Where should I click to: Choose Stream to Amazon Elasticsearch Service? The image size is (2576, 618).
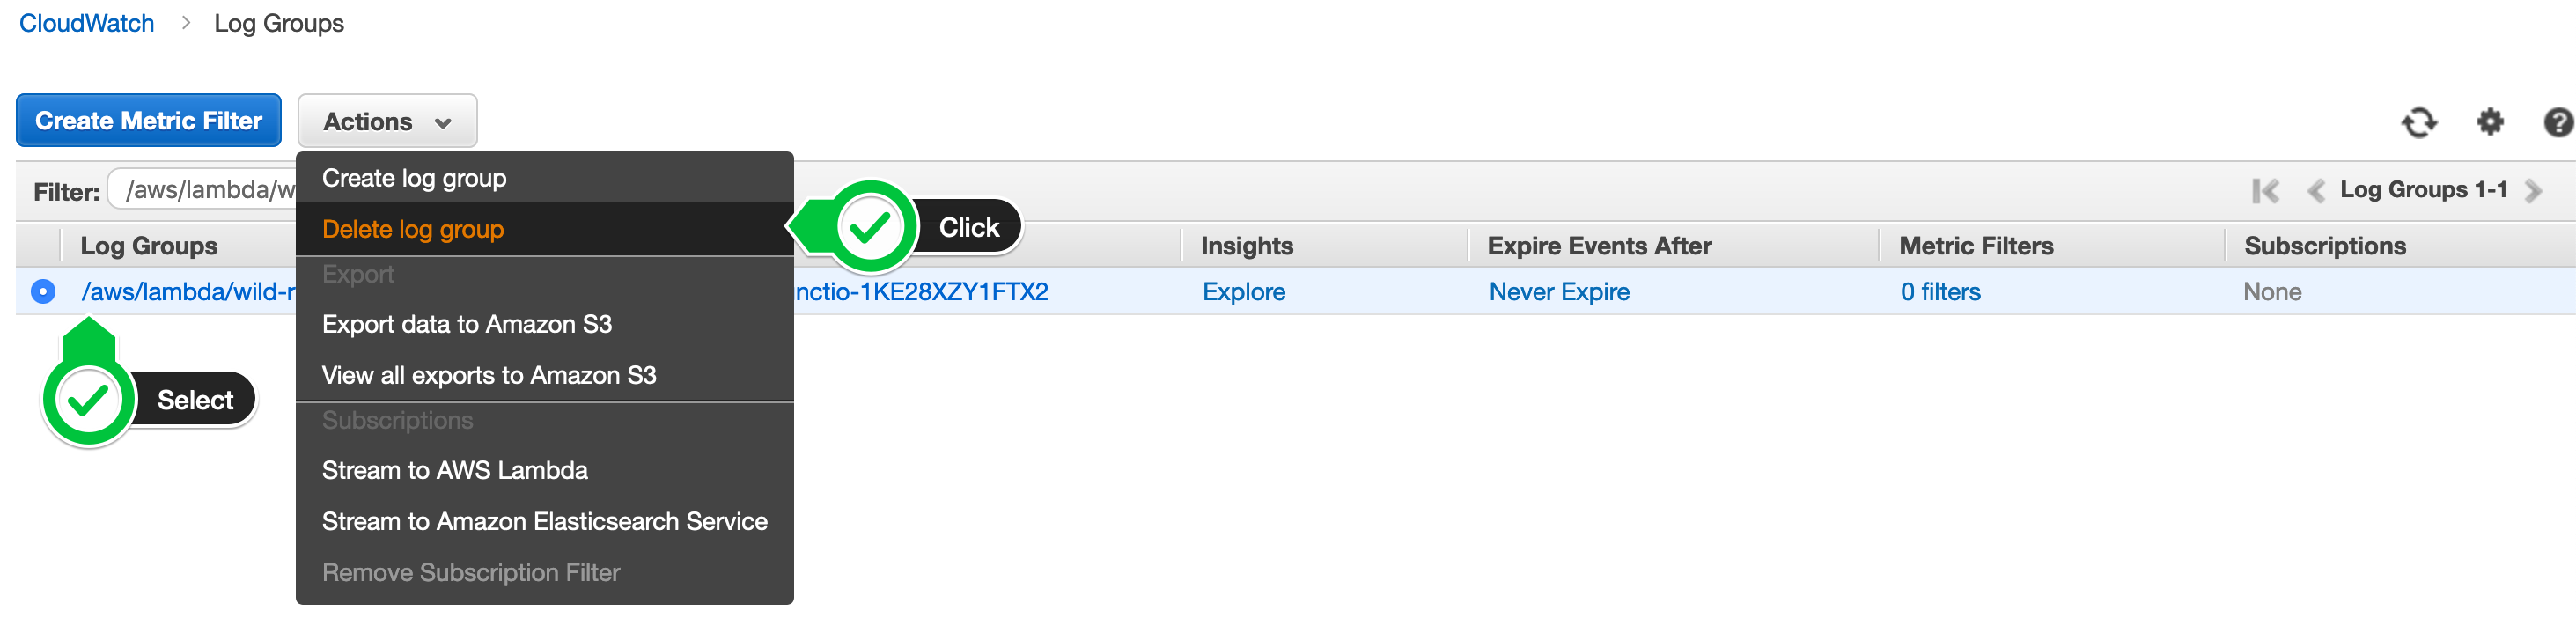(x=544, y=521)
